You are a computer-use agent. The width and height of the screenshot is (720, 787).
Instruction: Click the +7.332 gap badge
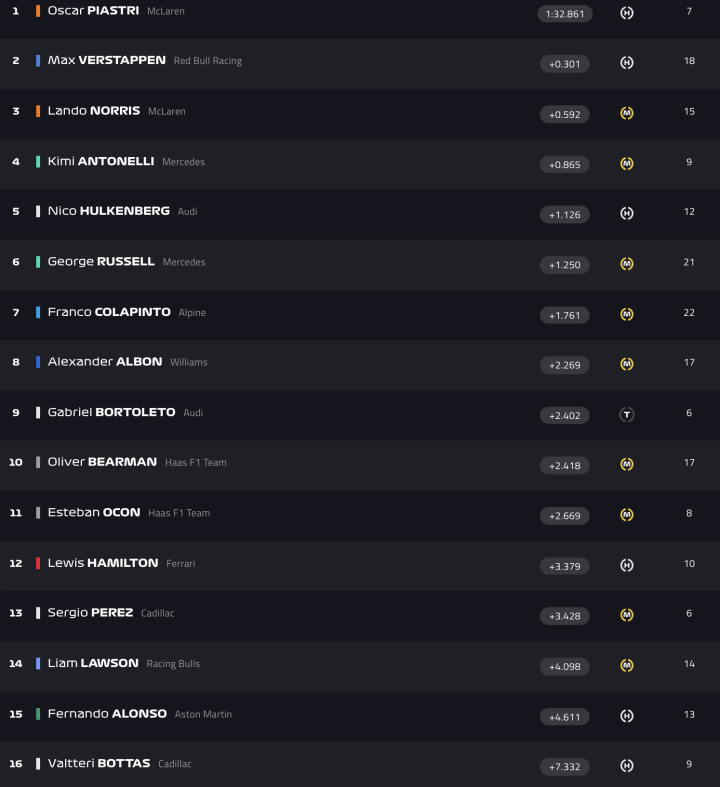pyautogui.click(x=565, y=766)
